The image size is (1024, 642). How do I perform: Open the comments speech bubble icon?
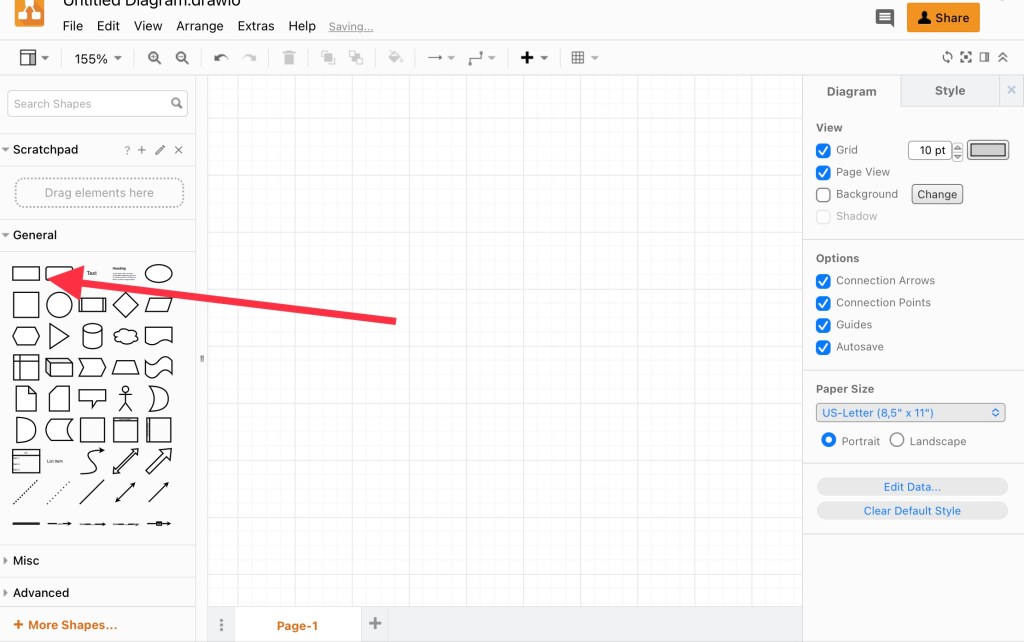(884, 18)
